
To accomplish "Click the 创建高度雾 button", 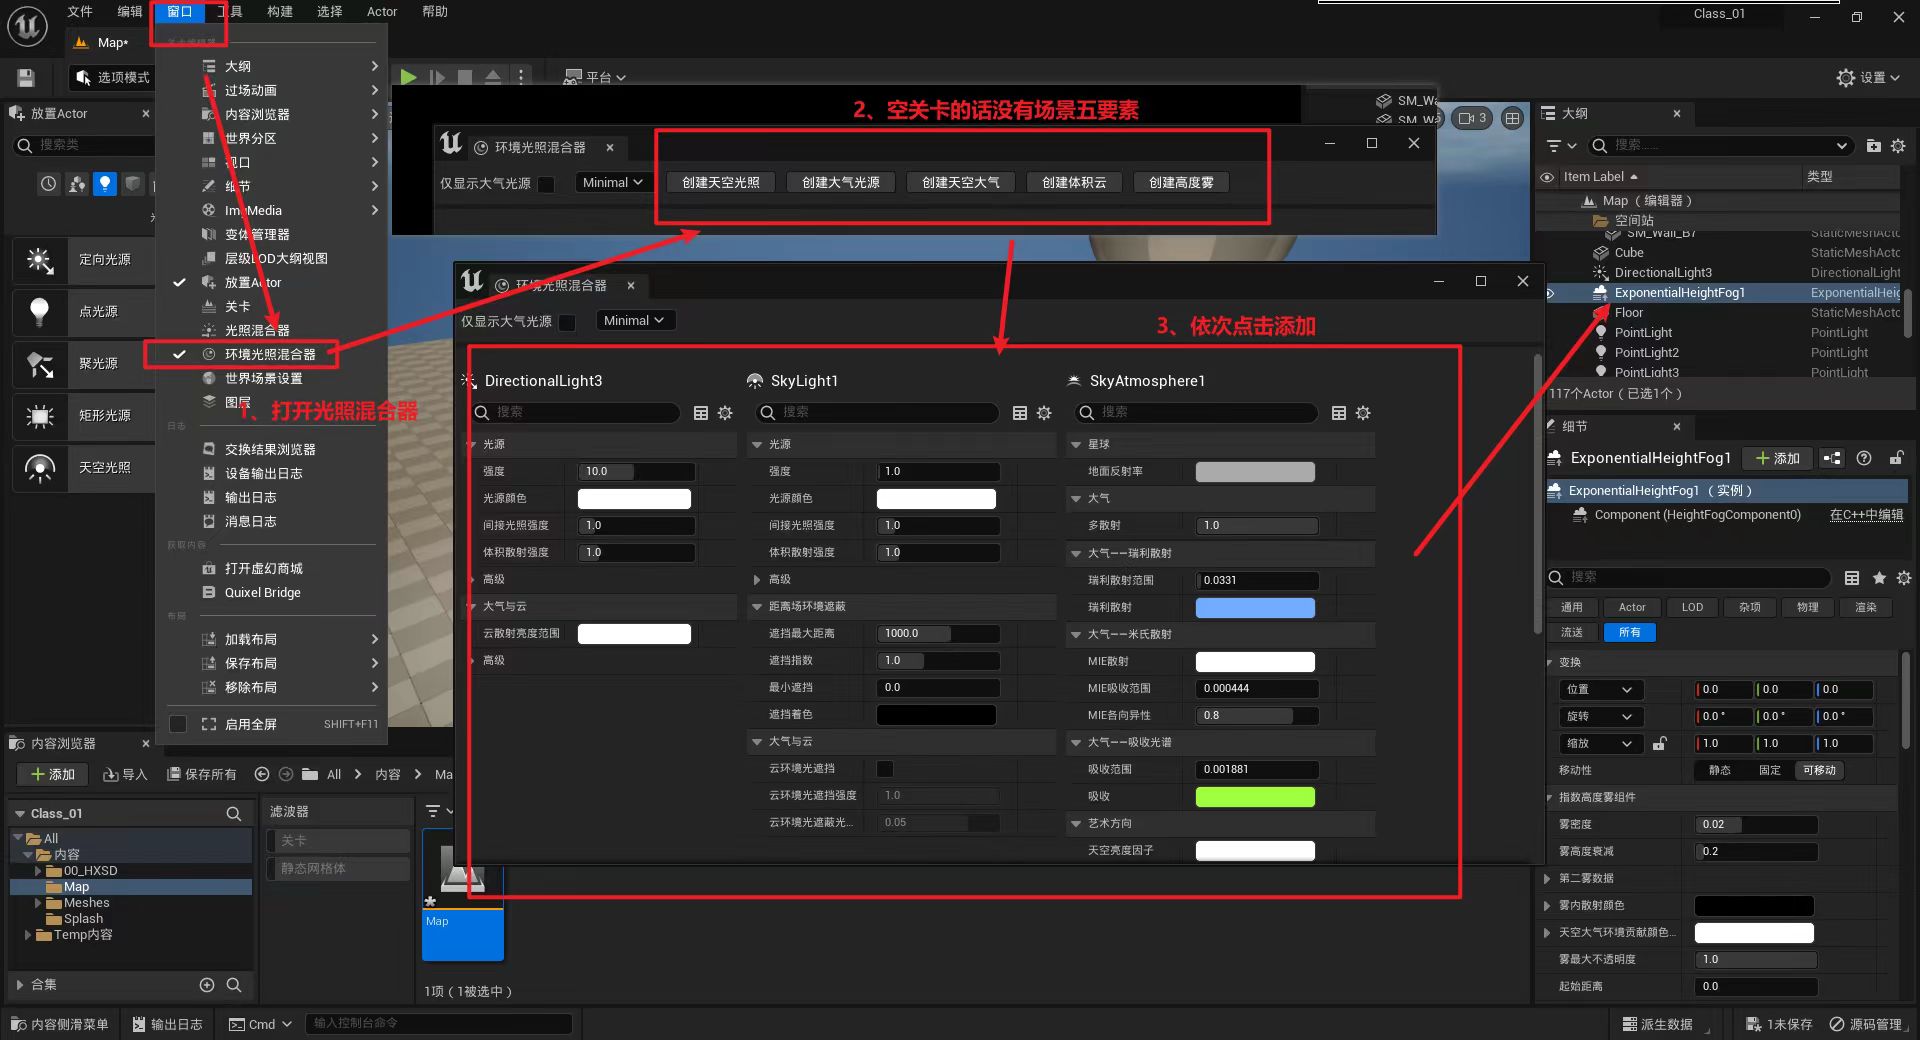I will [1181, 182].
